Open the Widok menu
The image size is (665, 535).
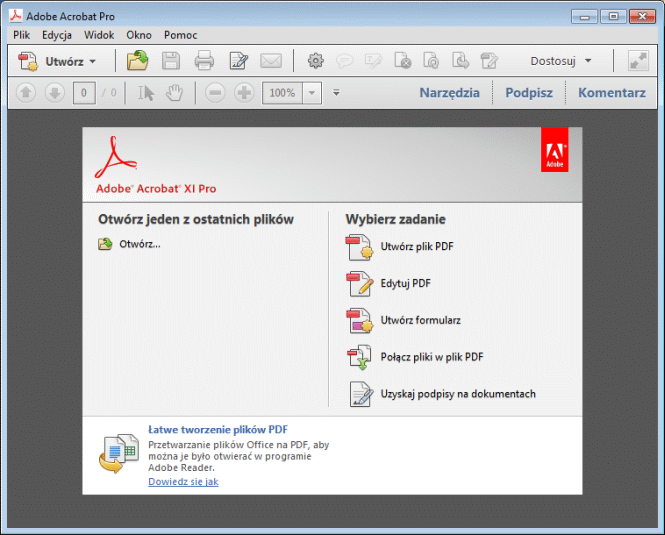99,35
